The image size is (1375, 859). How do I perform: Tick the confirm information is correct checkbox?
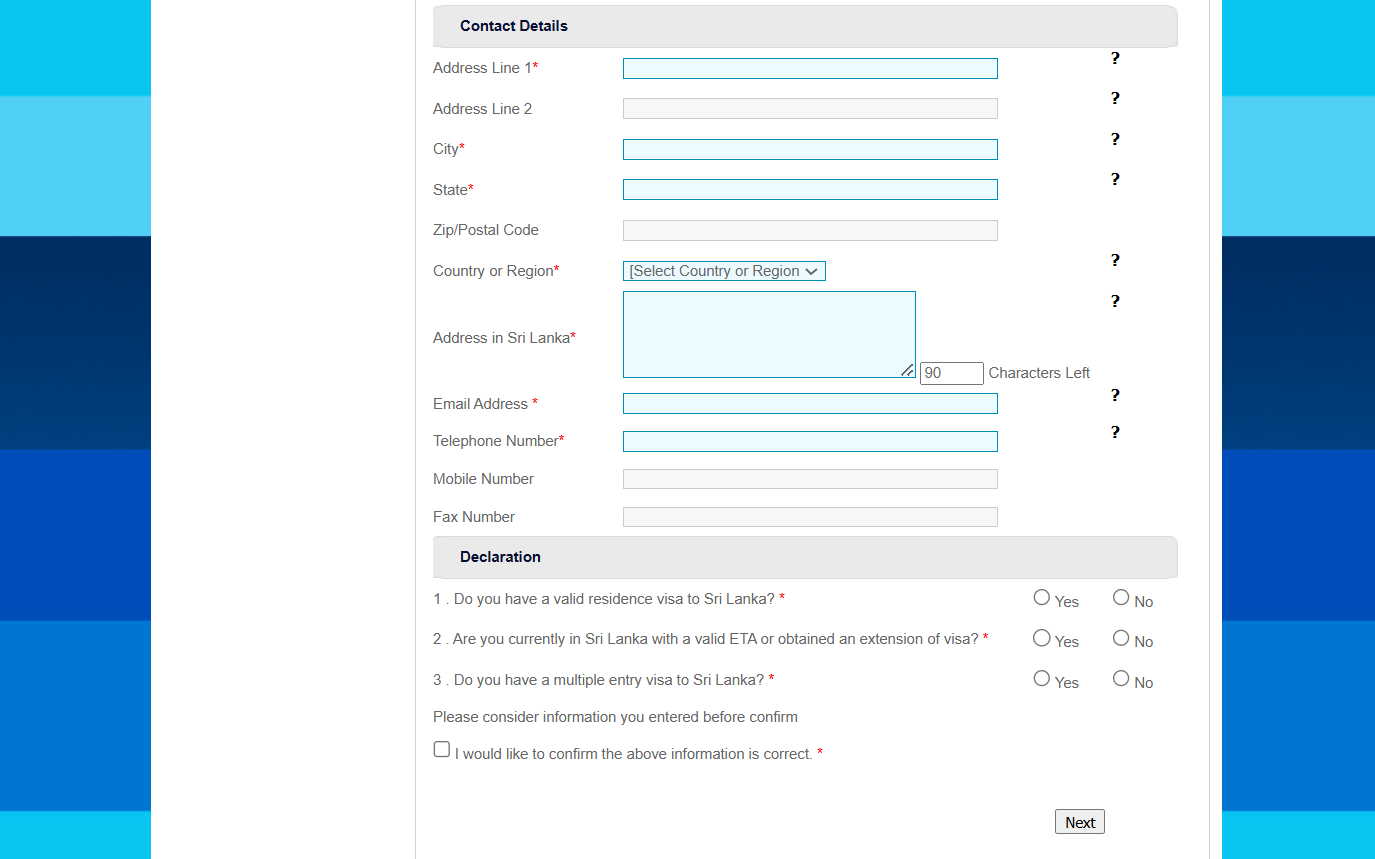(x=442, y=749)
